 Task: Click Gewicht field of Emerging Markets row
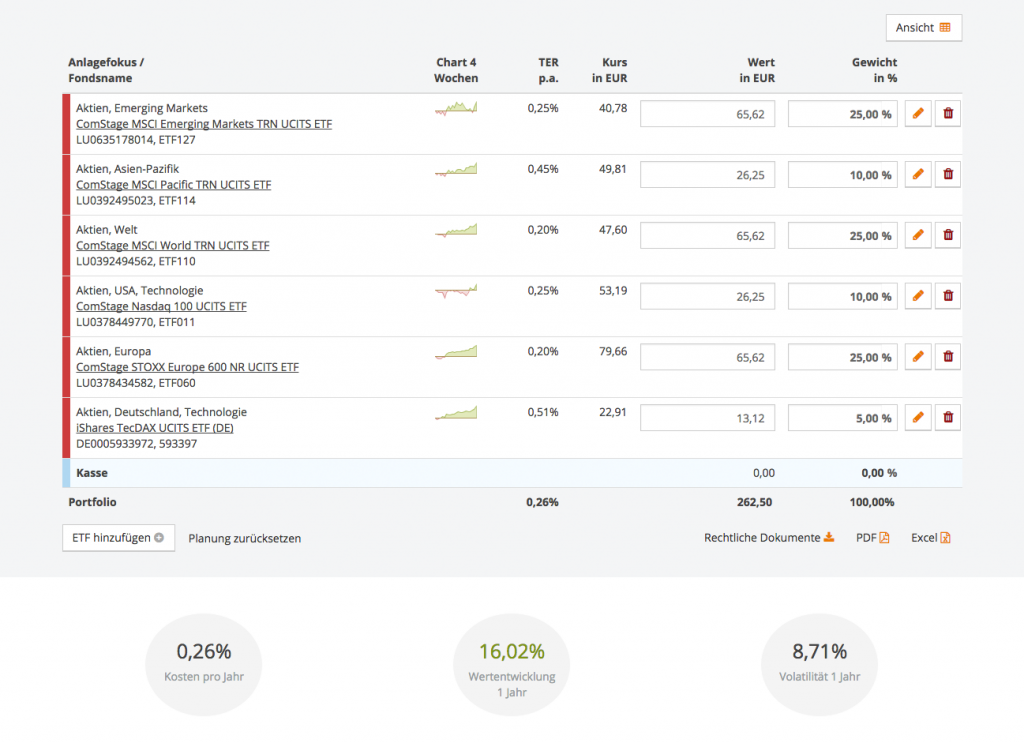842,114
